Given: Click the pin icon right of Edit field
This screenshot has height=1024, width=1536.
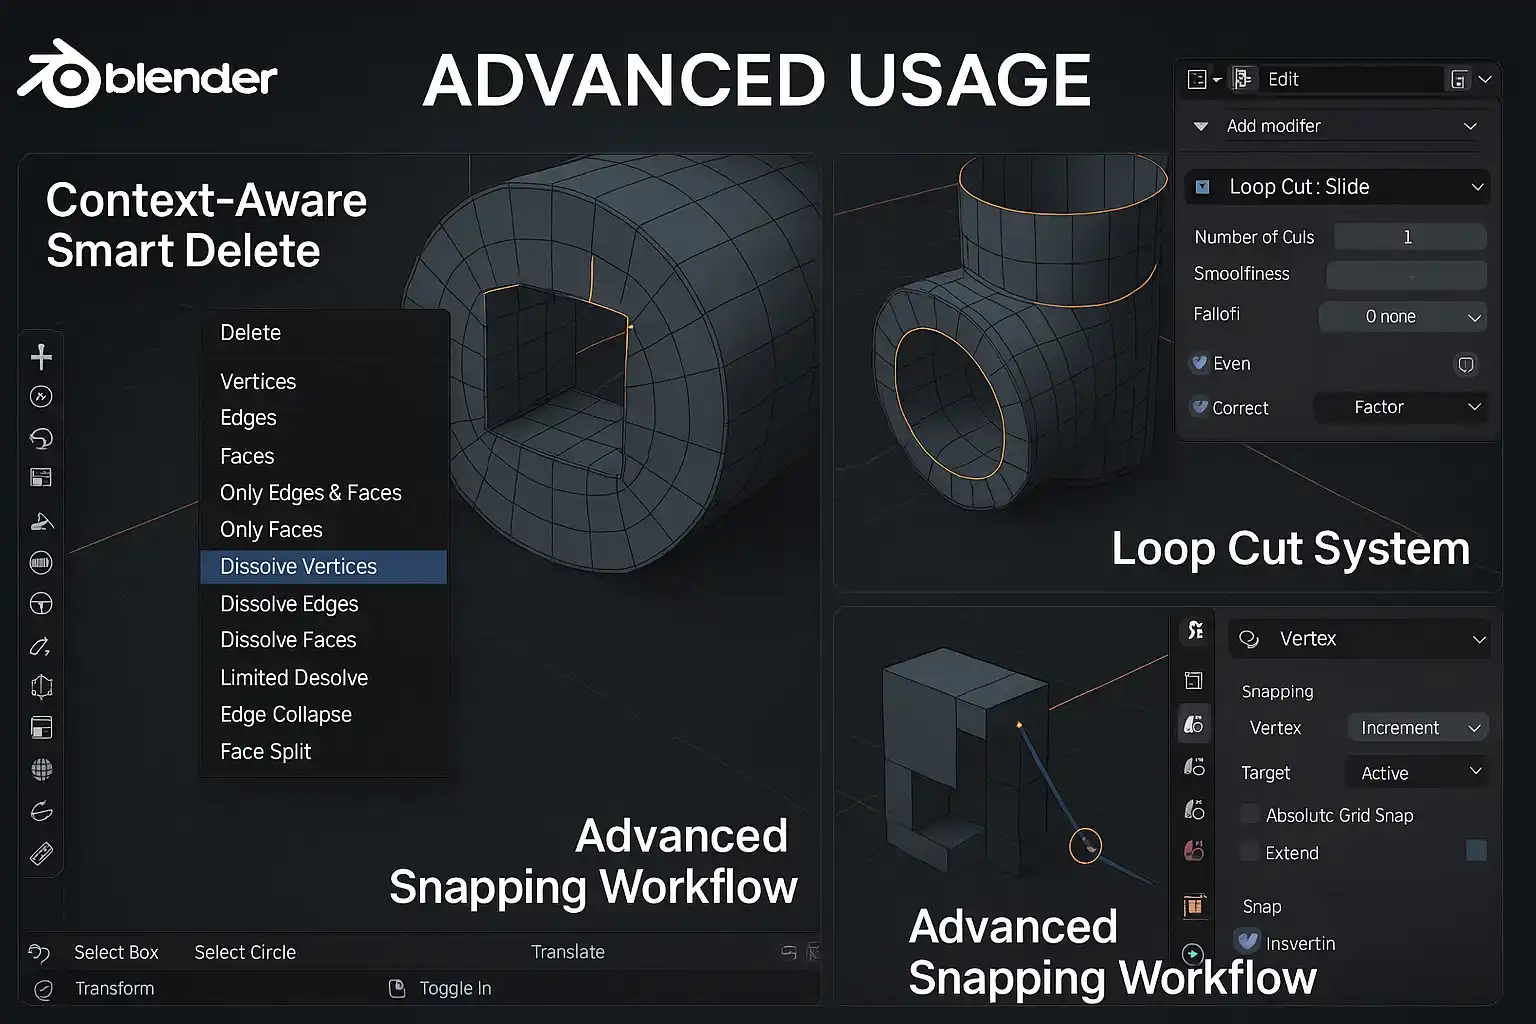Looking at the screenshot, I should click(1459, 79).
